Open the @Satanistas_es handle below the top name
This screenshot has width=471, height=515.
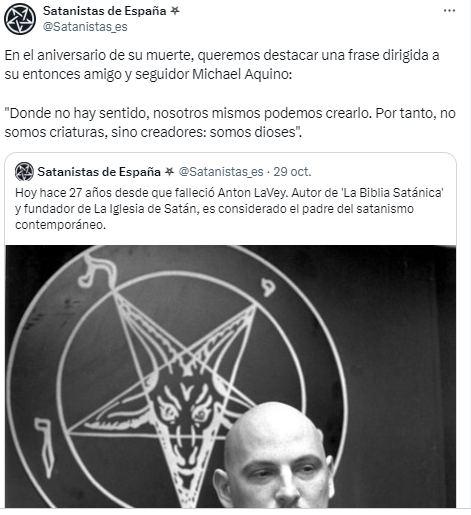coord(85,27)
